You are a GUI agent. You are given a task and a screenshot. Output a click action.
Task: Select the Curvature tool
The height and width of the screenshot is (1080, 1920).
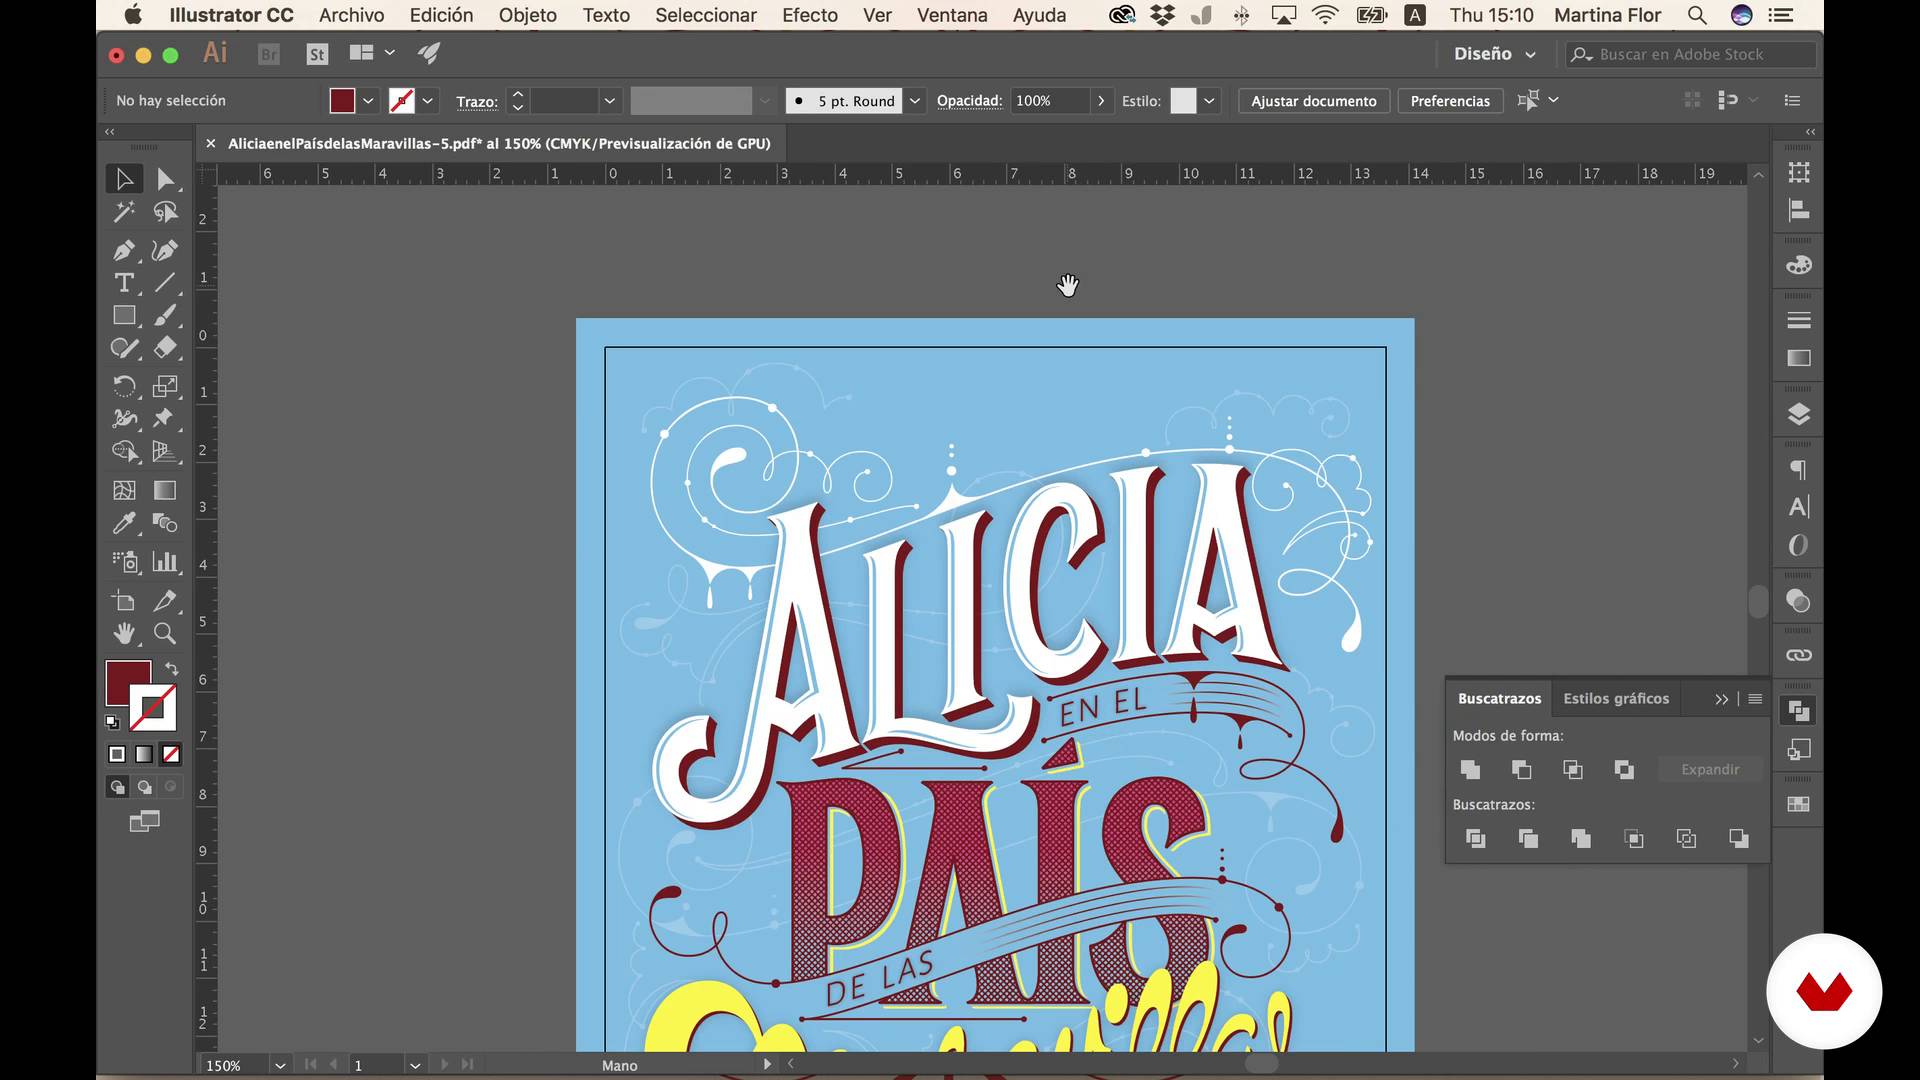(x=165, y=250)
